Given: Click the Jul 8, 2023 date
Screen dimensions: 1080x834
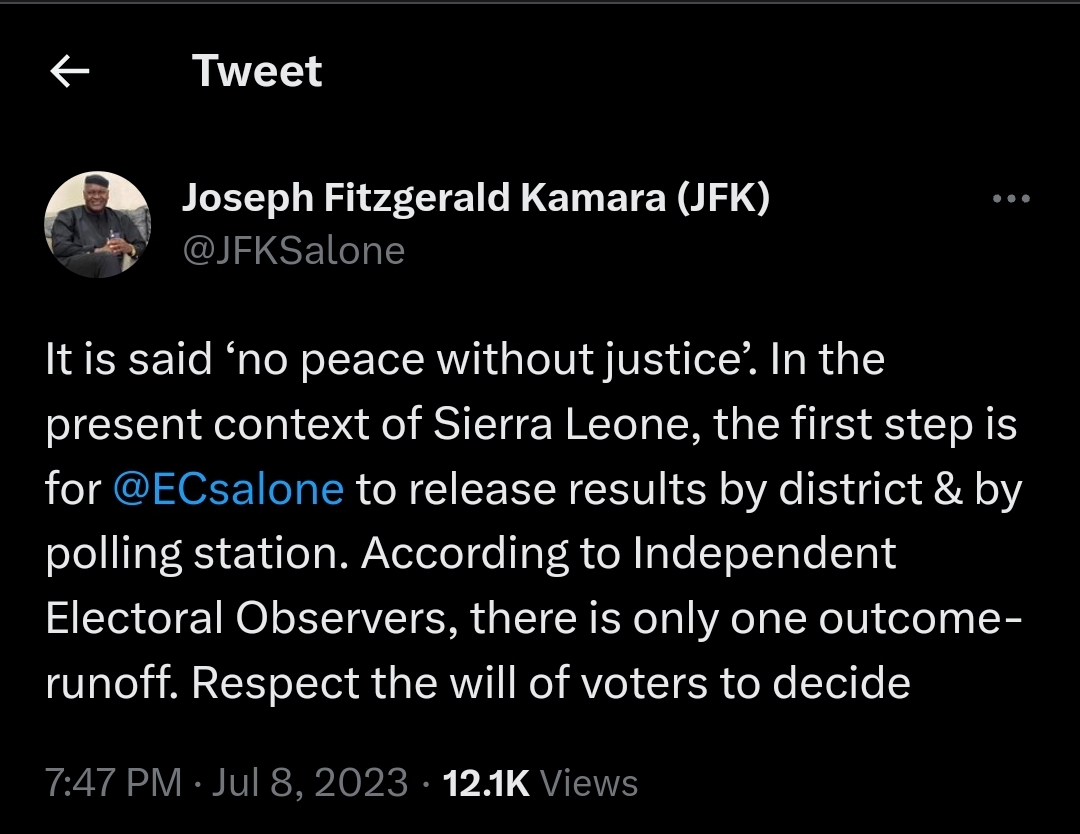Looking at the screenshot, I should click(312, 783).
